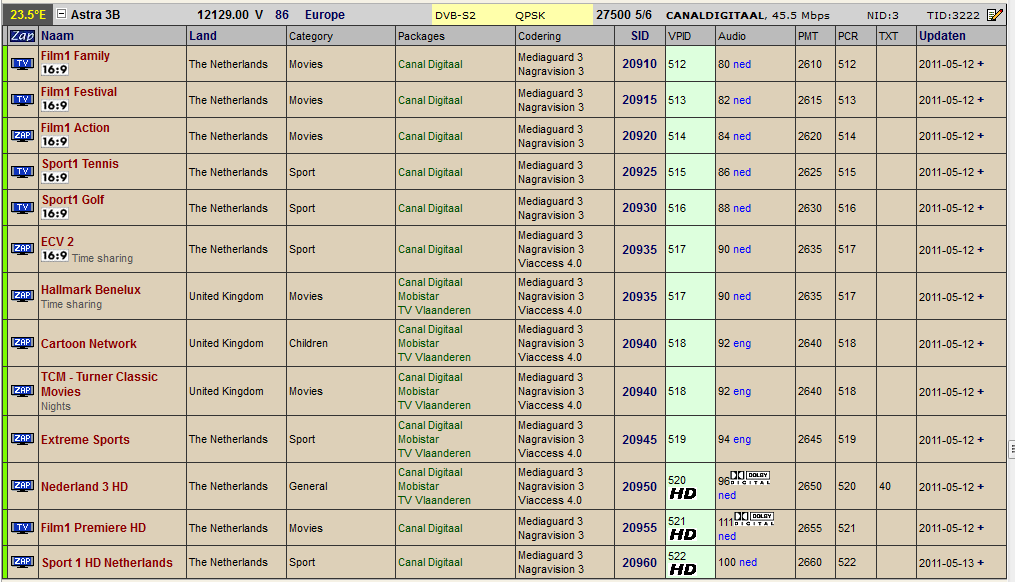Click the ZAP icon for Cartoon Network
Screen dimensions: 1015x582
click(22, 343)
